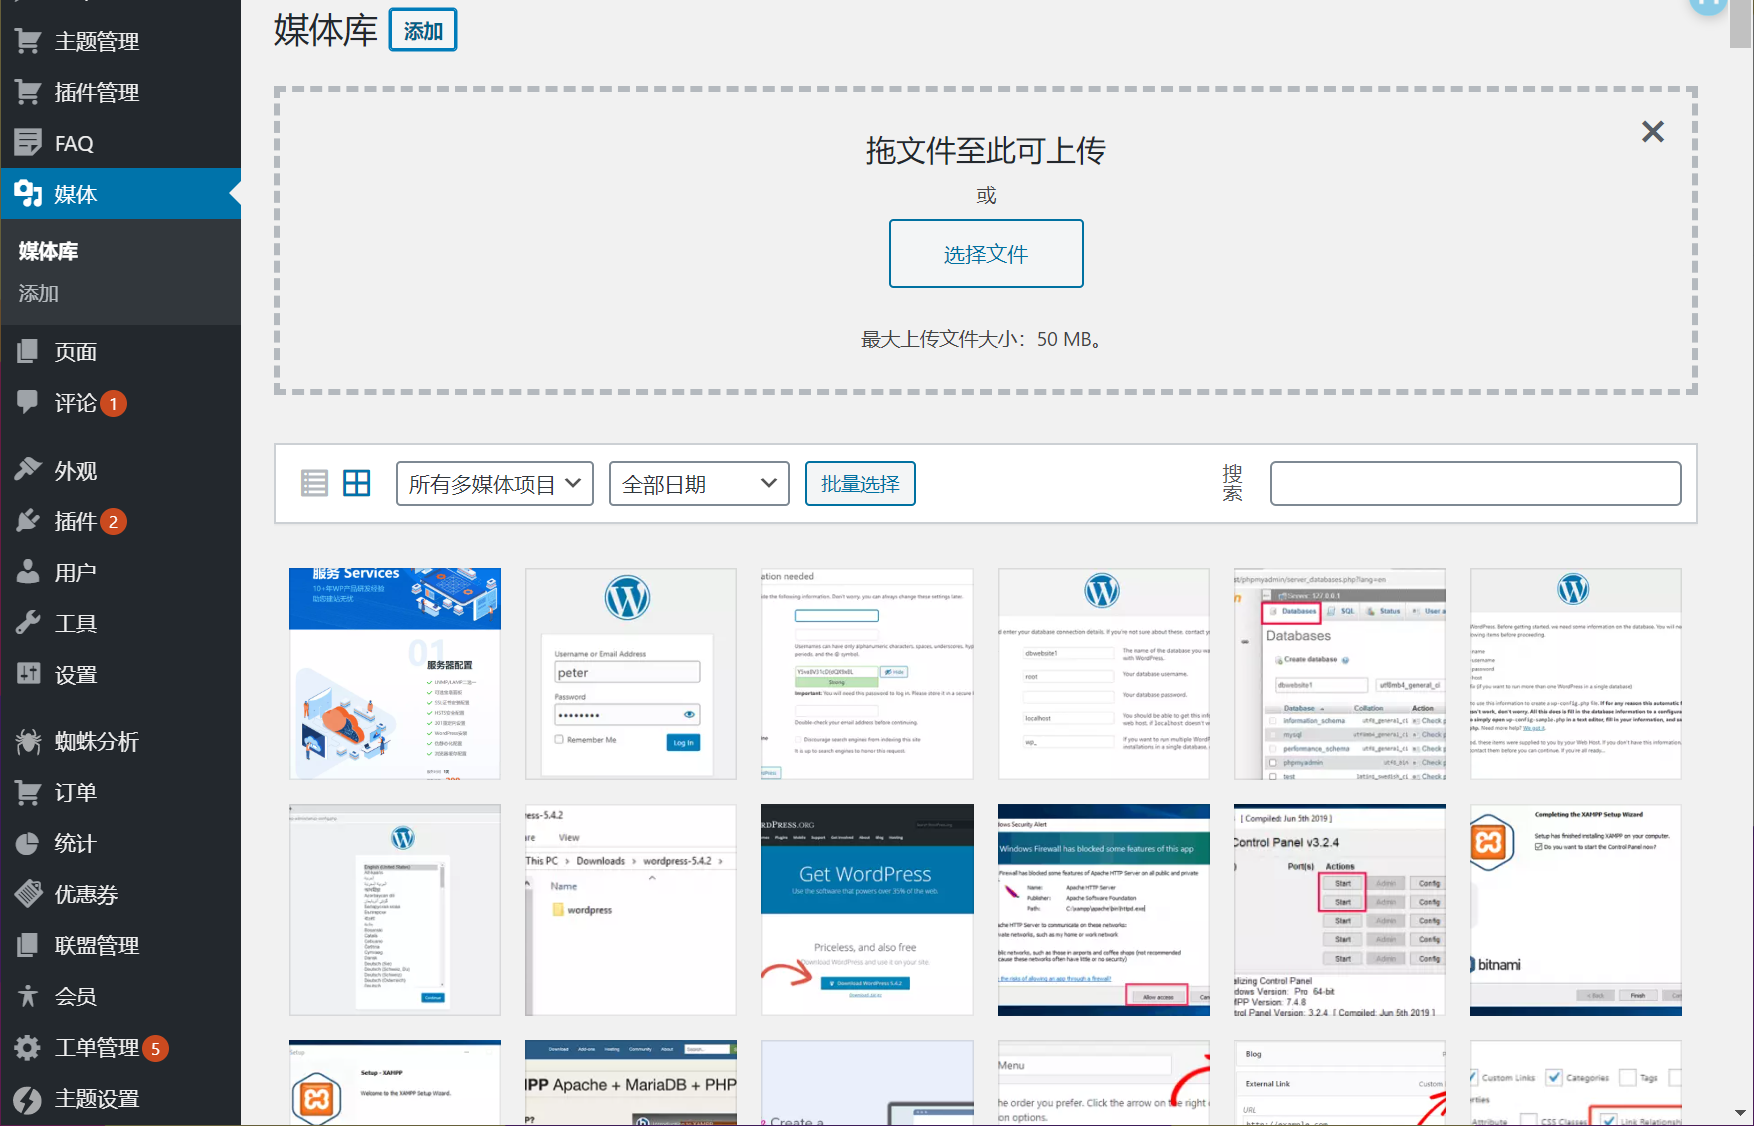Viewport: 1754px width, 1126px height.
Task: Open the 主题设置 theme settings
Action: point(96,1098)
